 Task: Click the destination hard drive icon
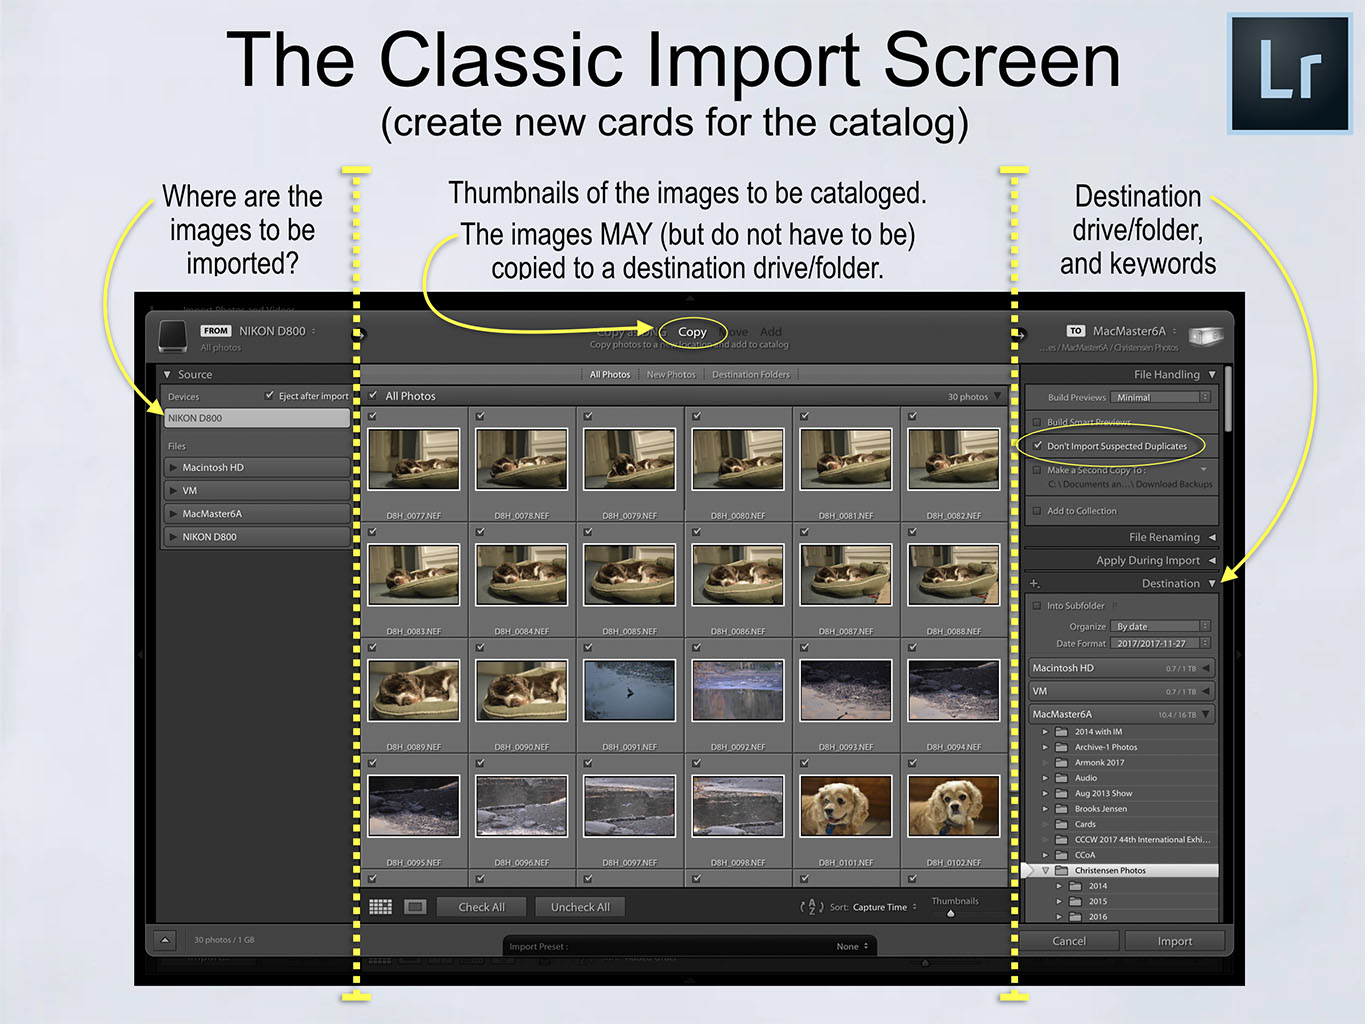[1205, 335]
